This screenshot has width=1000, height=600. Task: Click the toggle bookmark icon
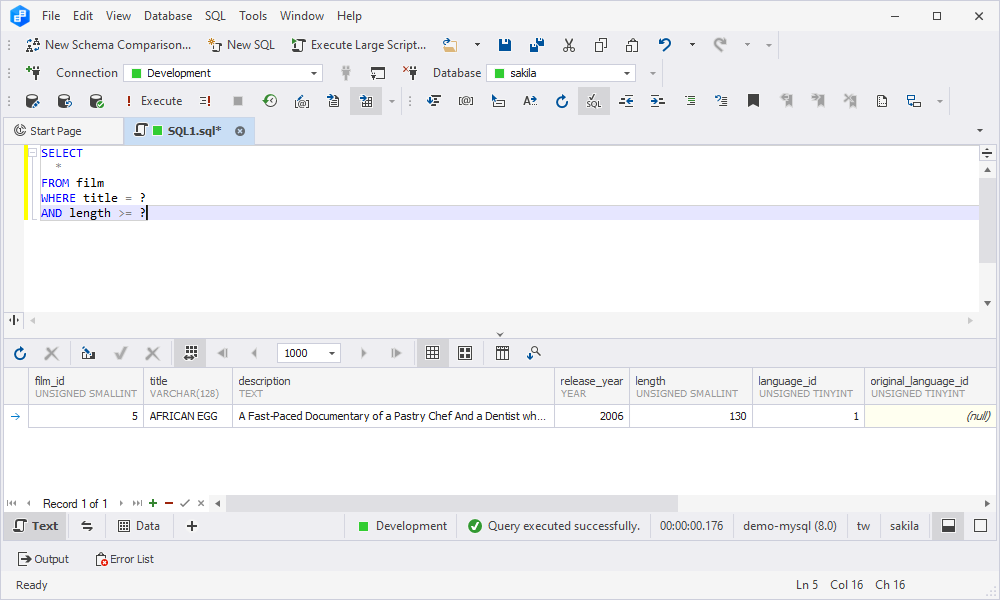click(753, 101)
